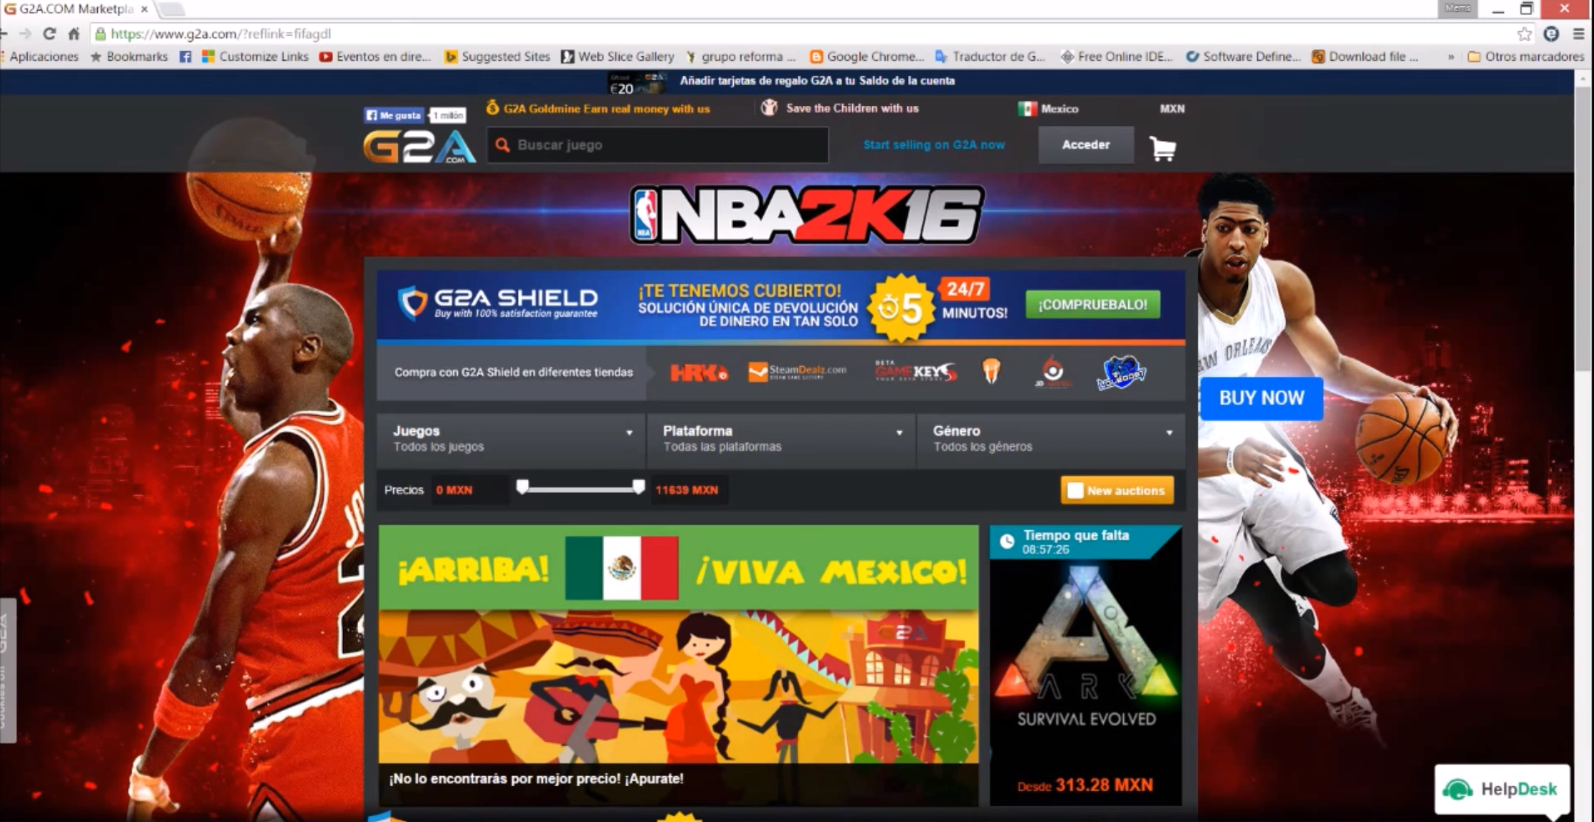This screenshot has height=822, width=1594.
Task: Click the BUY NOW button
Action: point(1261,398)
